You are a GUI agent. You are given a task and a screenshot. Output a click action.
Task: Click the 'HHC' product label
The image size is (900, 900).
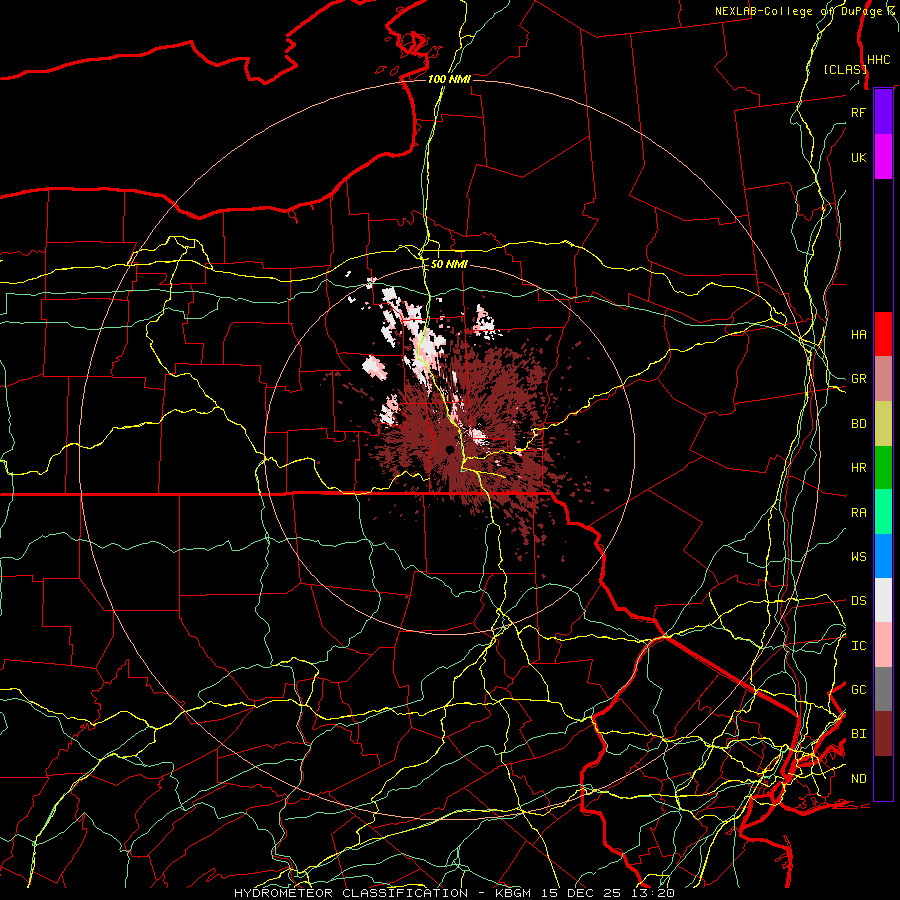878,60
